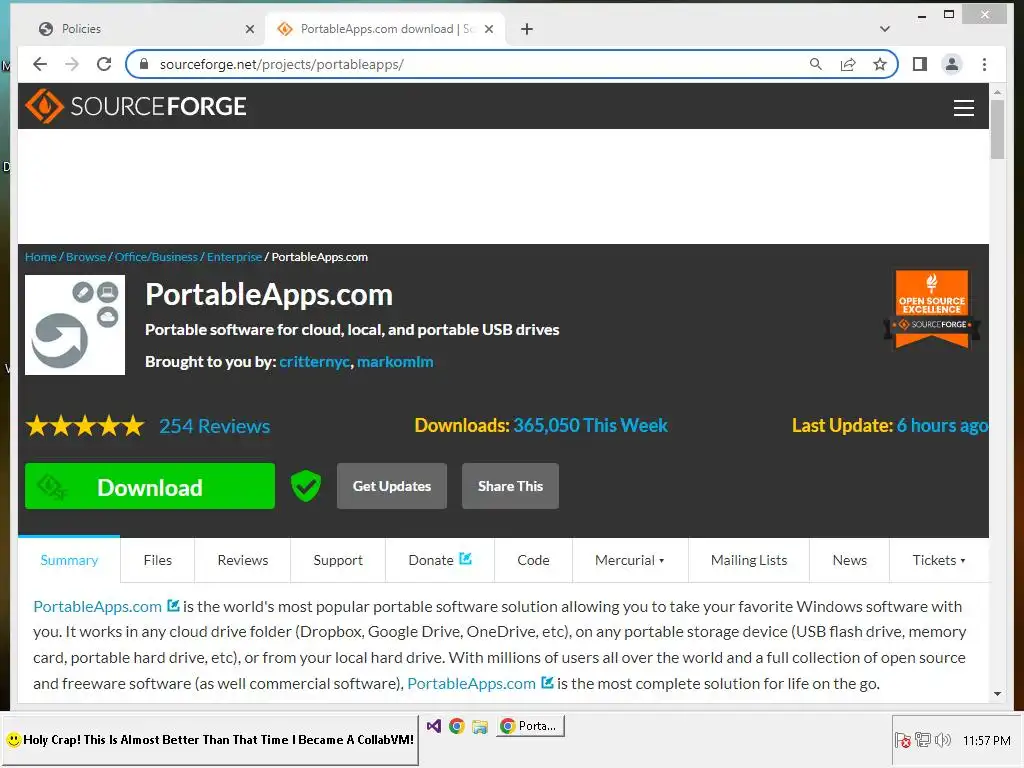Click the volume speaker tray icon
This screenshot has width=1024, height=768.
click(943, 740)
